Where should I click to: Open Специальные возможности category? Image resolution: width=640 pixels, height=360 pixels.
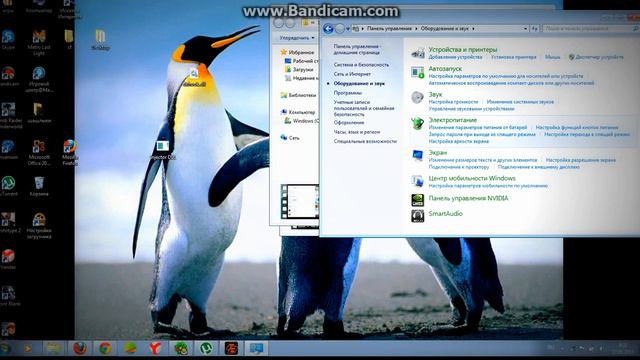tap(365, 141)
